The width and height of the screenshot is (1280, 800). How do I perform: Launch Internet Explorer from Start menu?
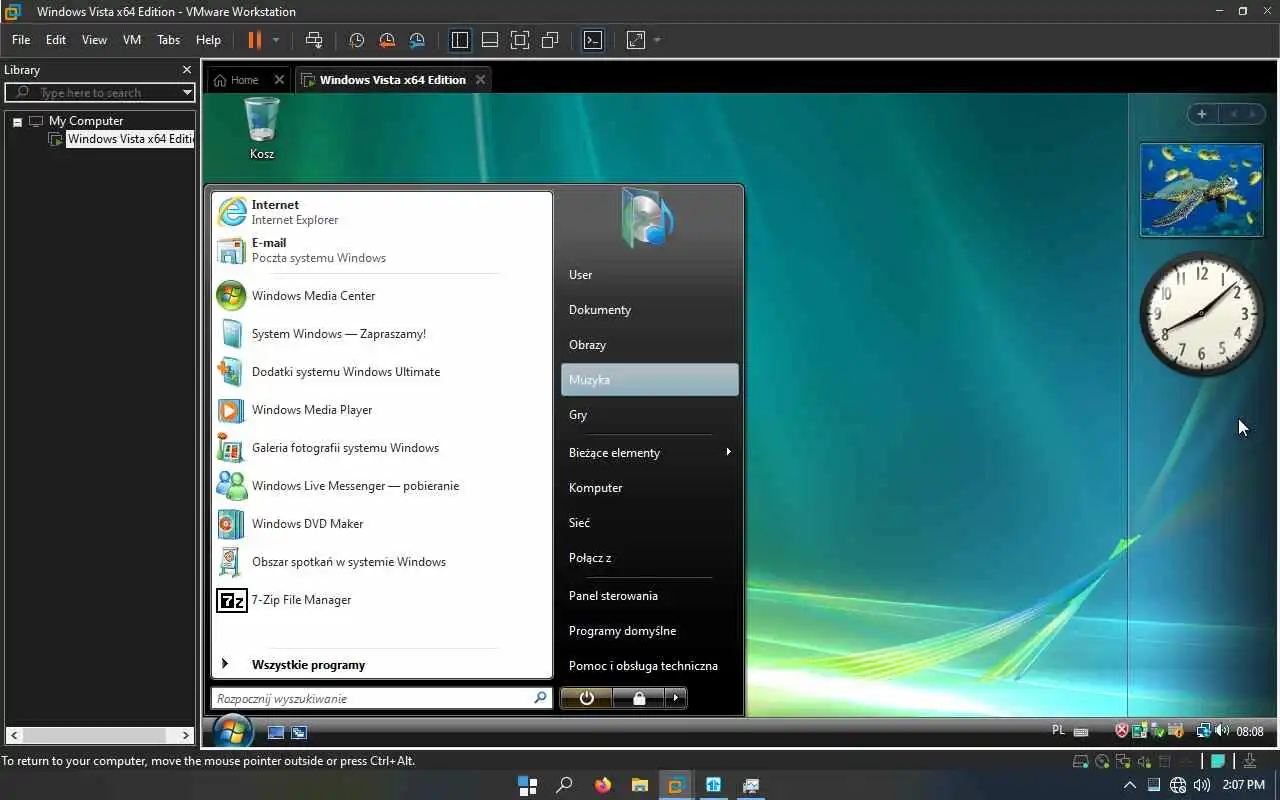[x=382, y=212]
